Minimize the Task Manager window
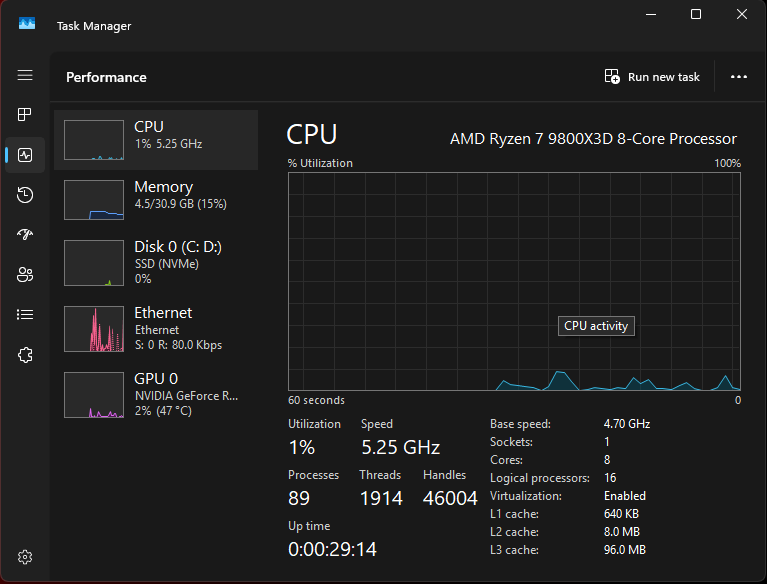Viewport: 767px width, 584px height. coord(651,15)
